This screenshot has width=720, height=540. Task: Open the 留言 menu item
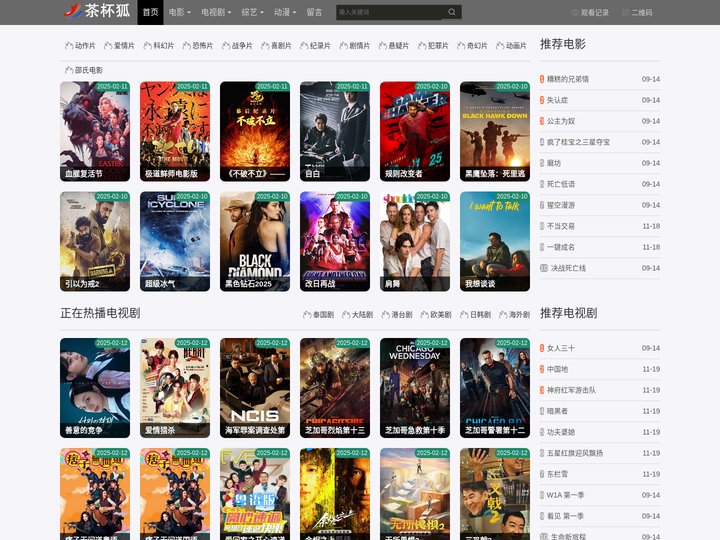(314, 12)
